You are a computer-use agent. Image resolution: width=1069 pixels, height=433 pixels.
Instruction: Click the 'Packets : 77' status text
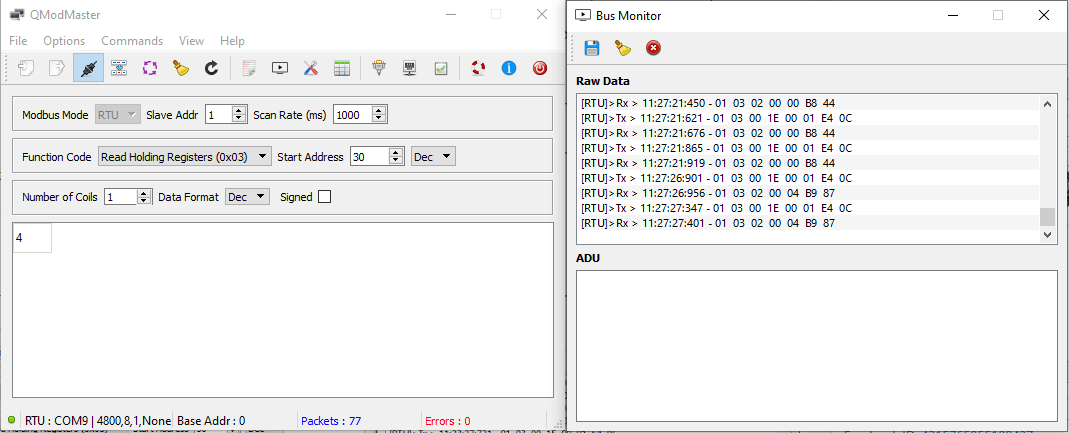(x=331, y=421)
